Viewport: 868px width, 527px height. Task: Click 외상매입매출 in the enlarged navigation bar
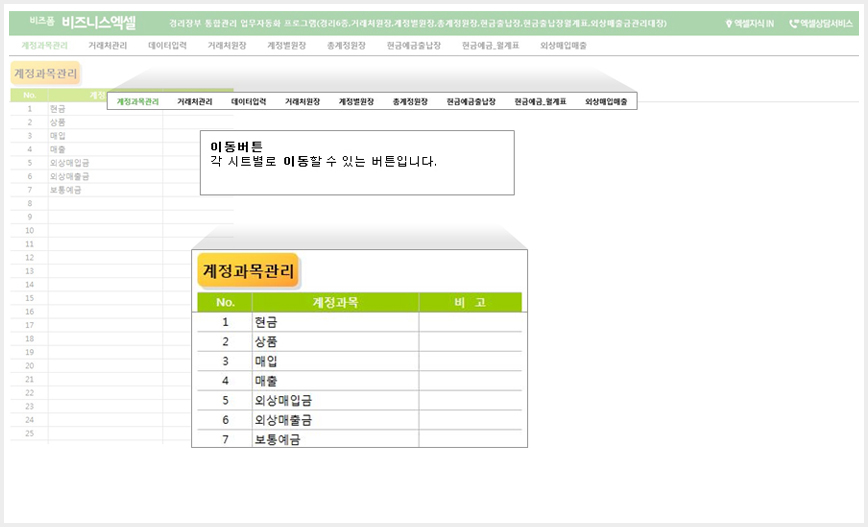click(x=606, y=102)
